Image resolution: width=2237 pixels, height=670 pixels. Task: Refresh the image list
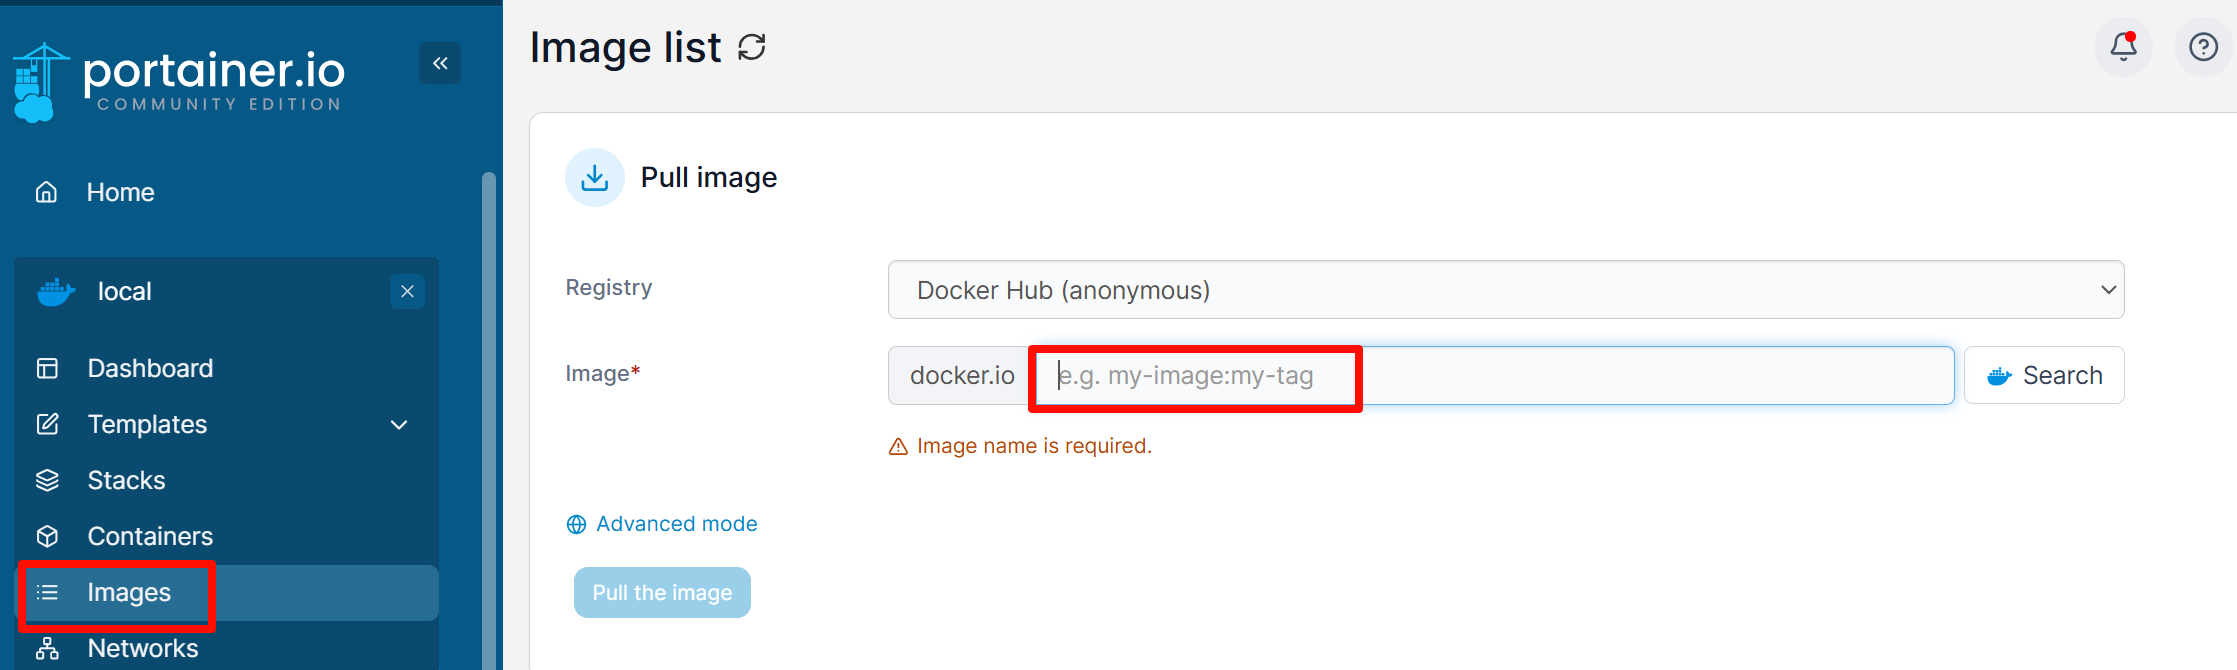pyautogui.click(x=752, y=47)
